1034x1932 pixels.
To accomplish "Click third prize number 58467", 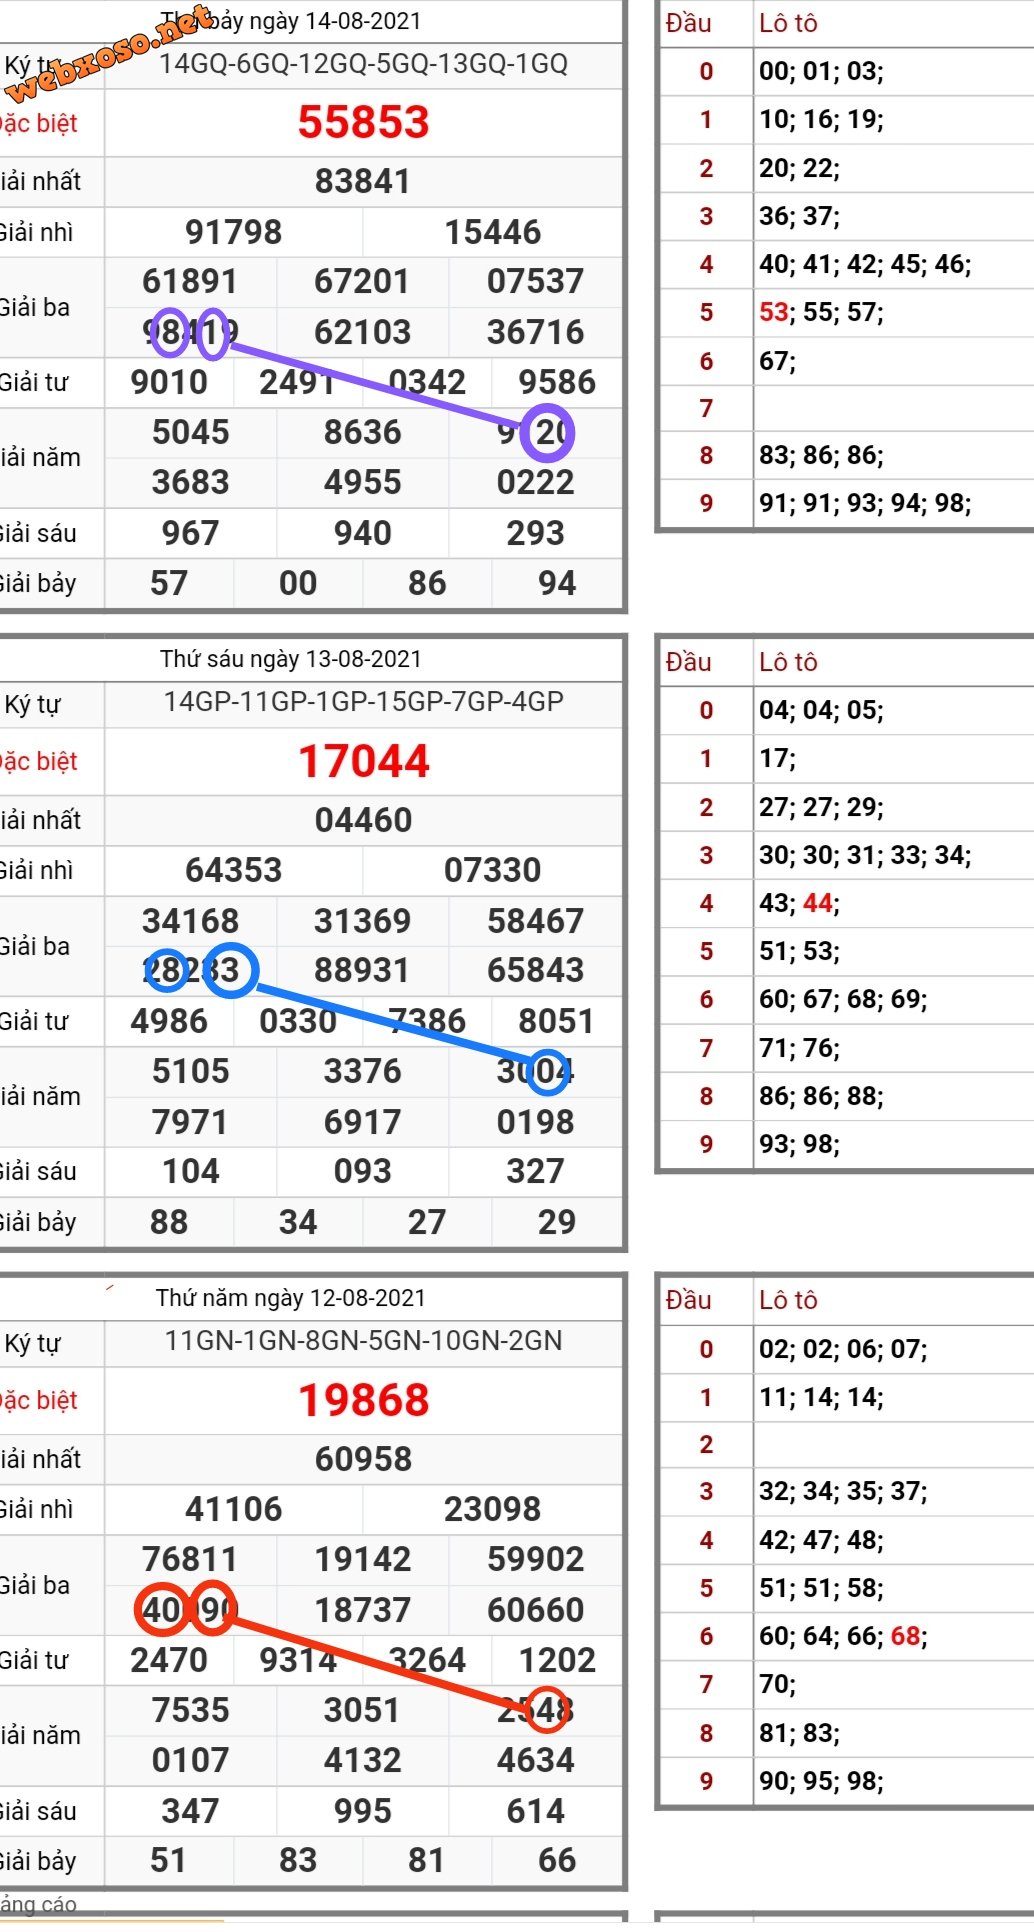I will click(x=535, y=920).
